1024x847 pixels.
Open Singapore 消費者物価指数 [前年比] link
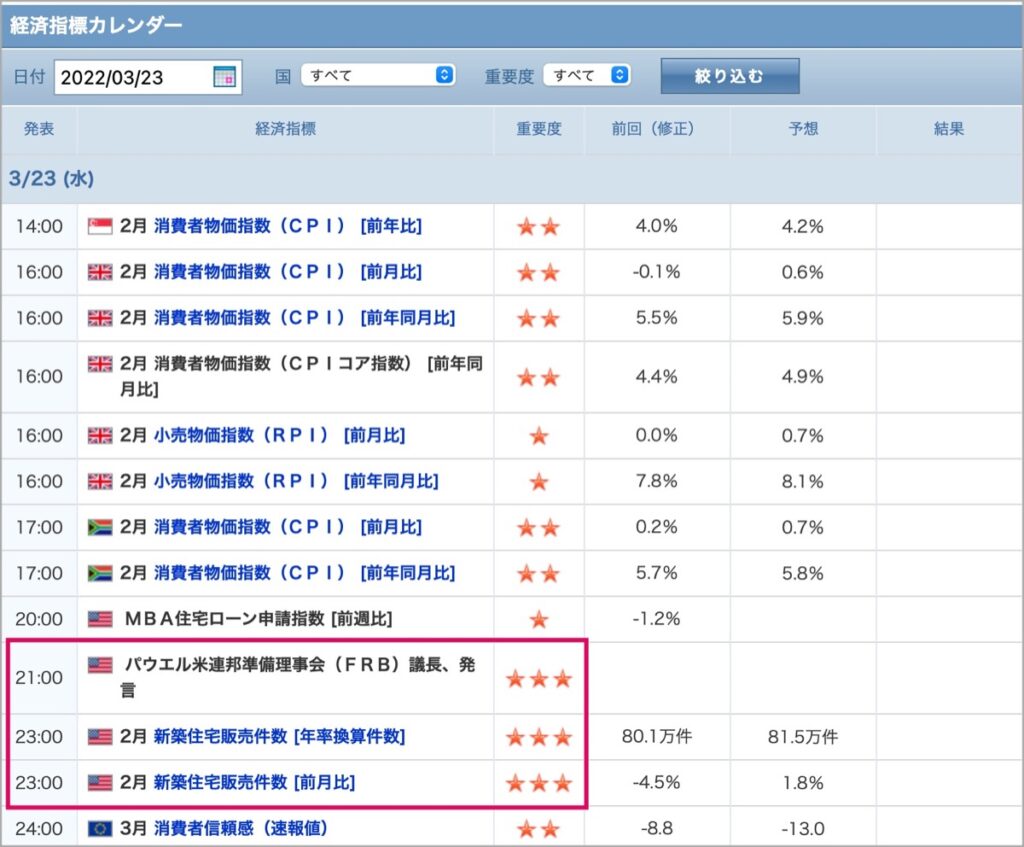[x=288, y=226]
